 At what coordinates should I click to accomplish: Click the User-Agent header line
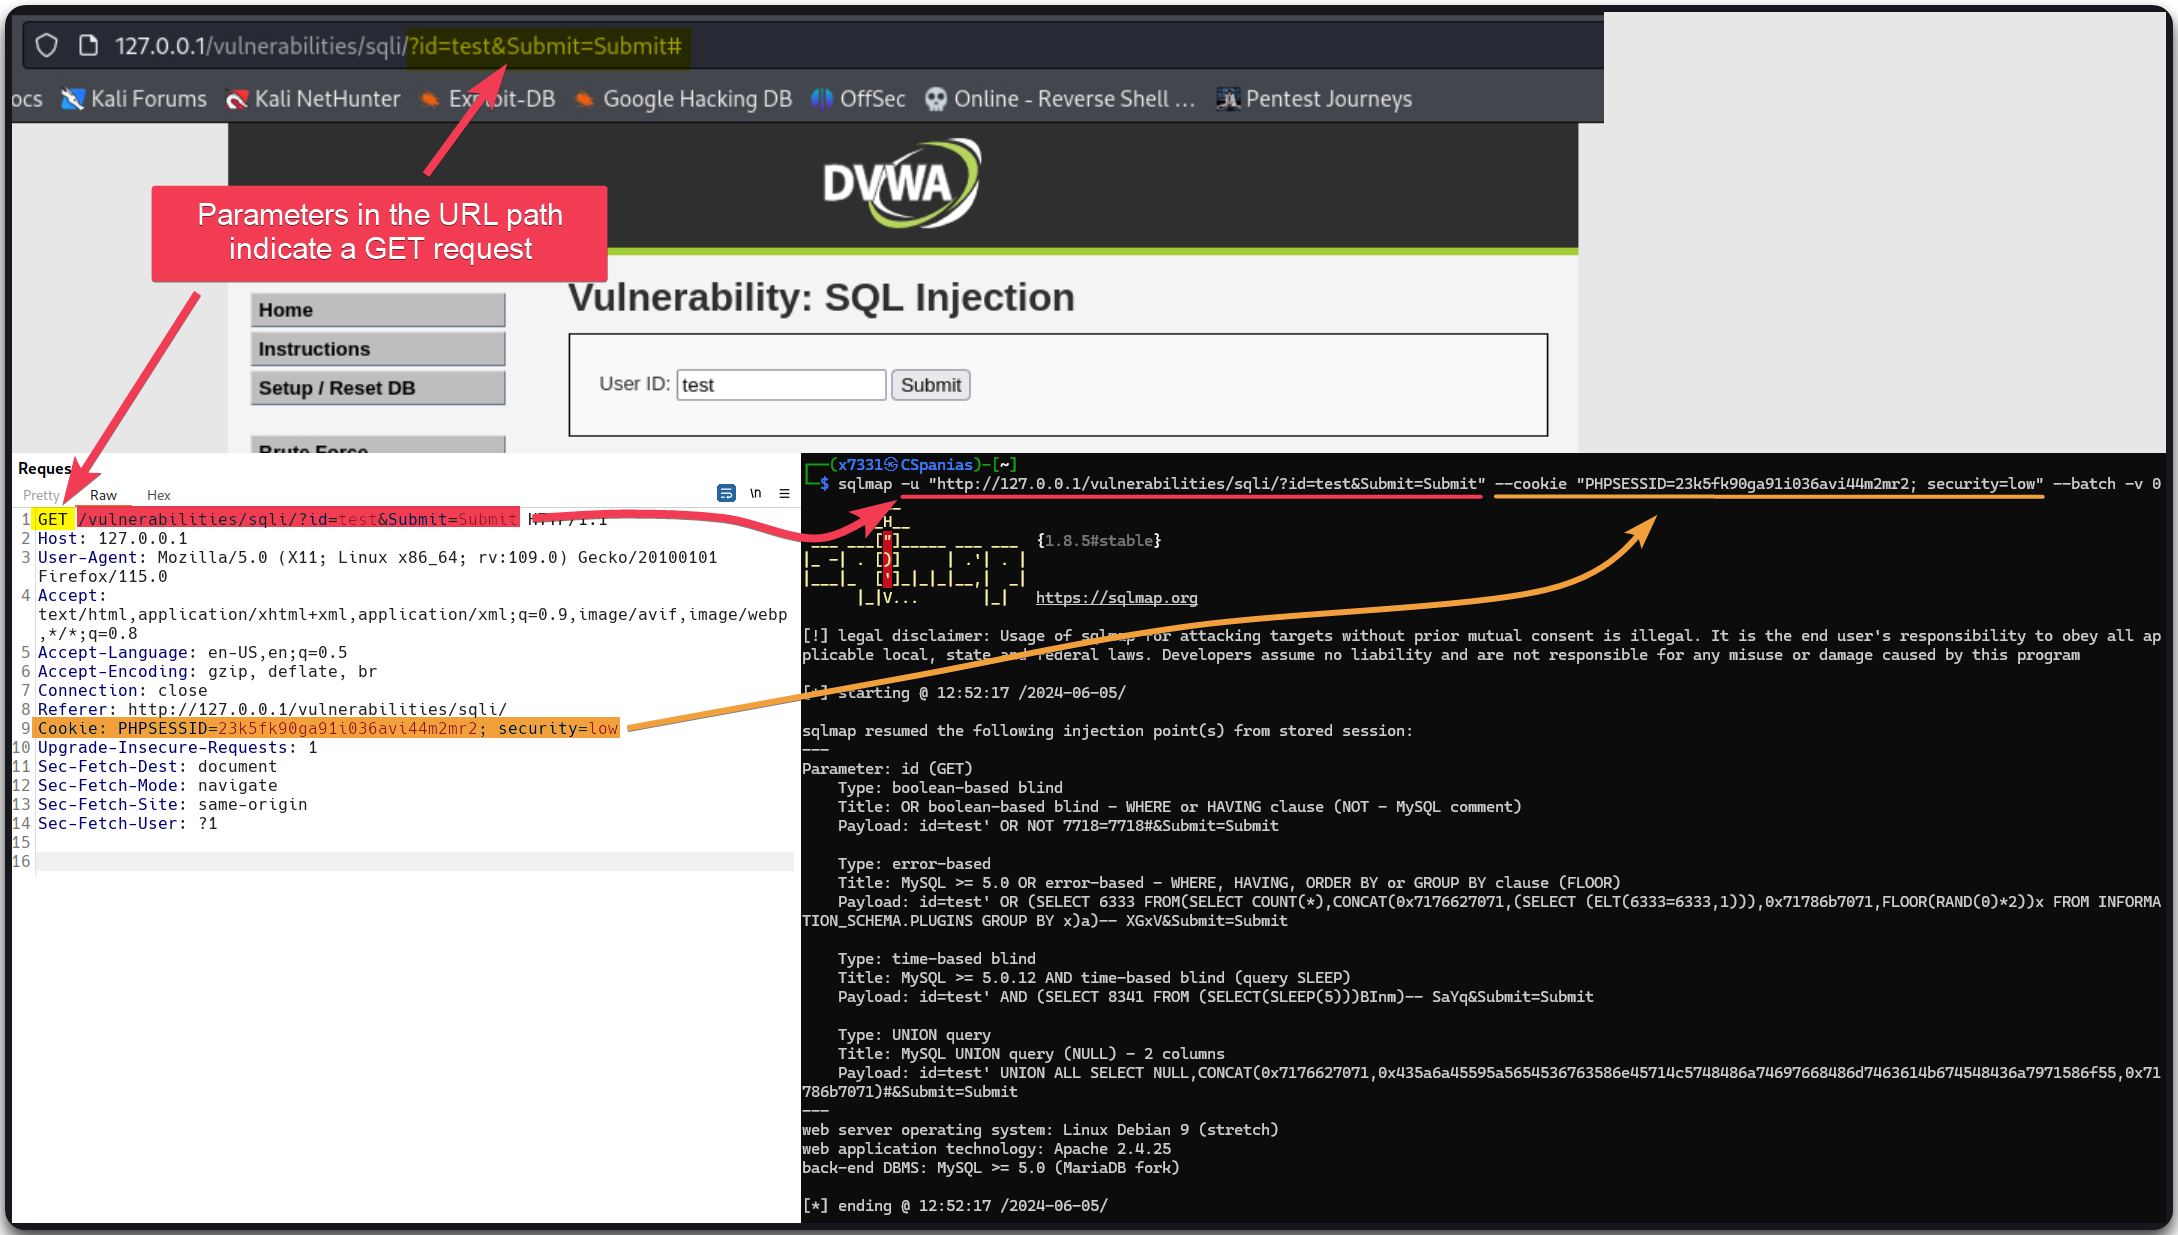click(x=377, y=567)
